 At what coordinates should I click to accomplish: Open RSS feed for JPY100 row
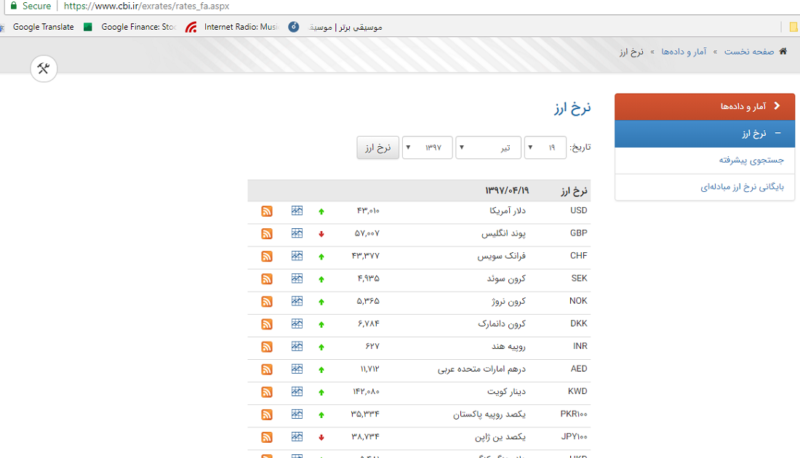(x=266, y=437)
